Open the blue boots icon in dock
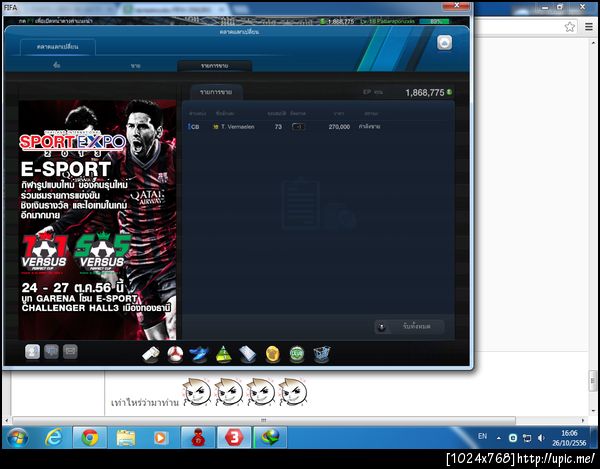The image size is (600, 469). (x=199, y=354)
